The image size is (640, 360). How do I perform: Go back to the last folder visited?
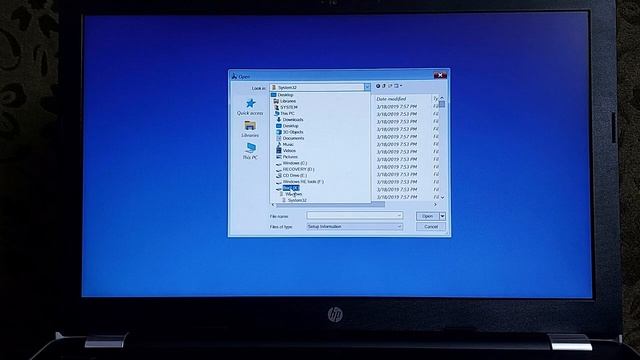pyautogui.click(x=378, y=86)
